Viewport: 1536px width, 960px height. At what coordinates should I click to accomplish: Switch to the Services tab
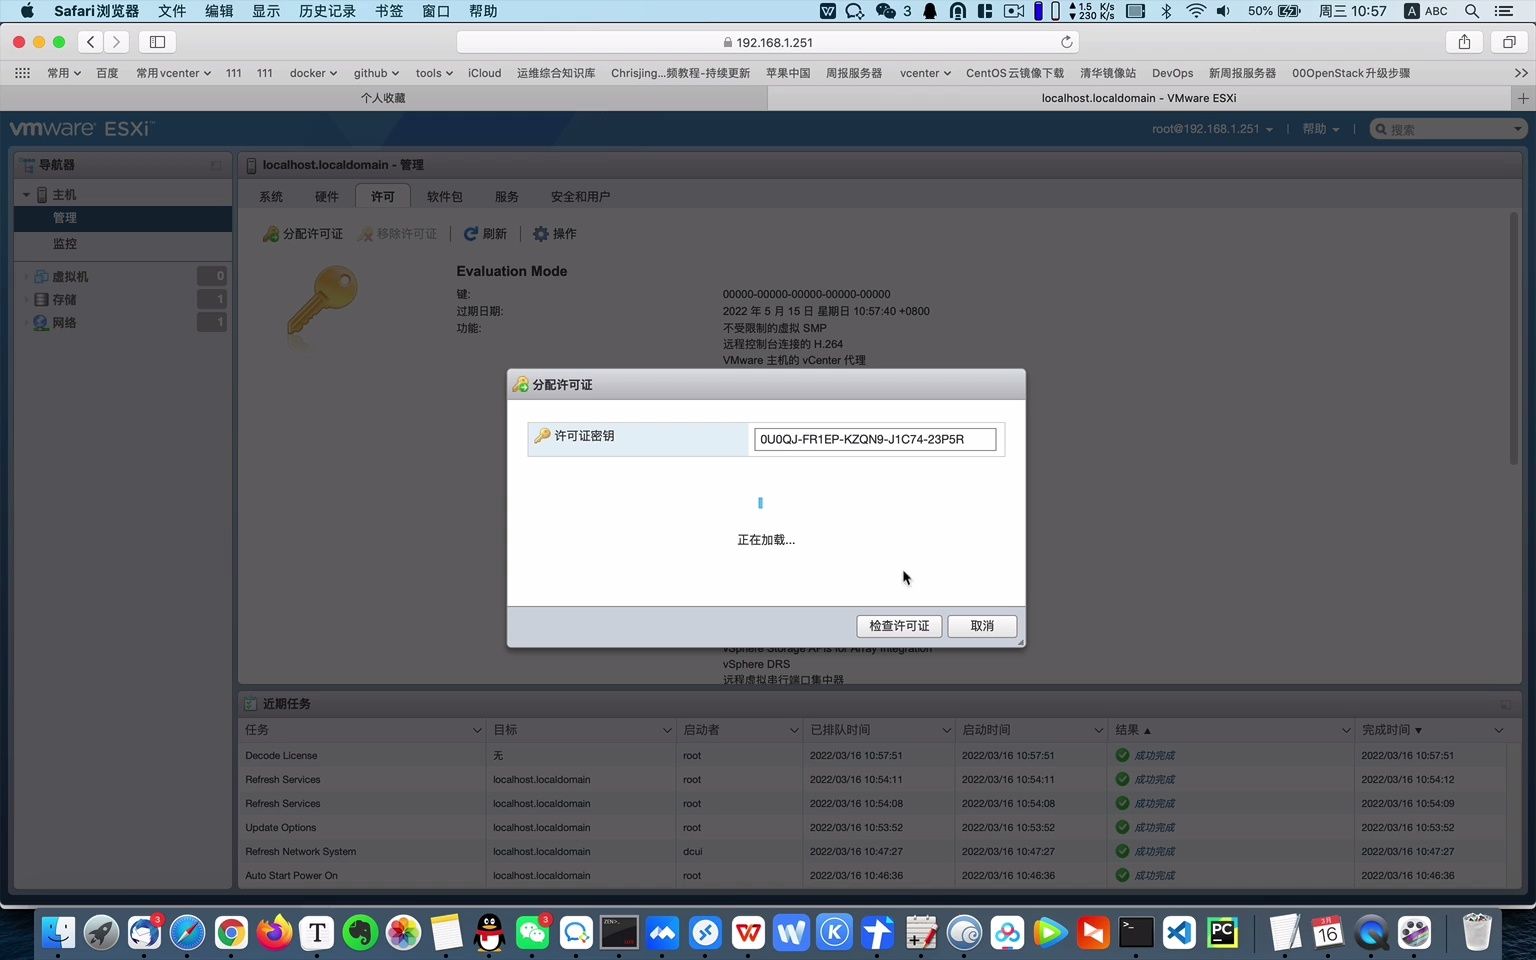tap(507, 197)
